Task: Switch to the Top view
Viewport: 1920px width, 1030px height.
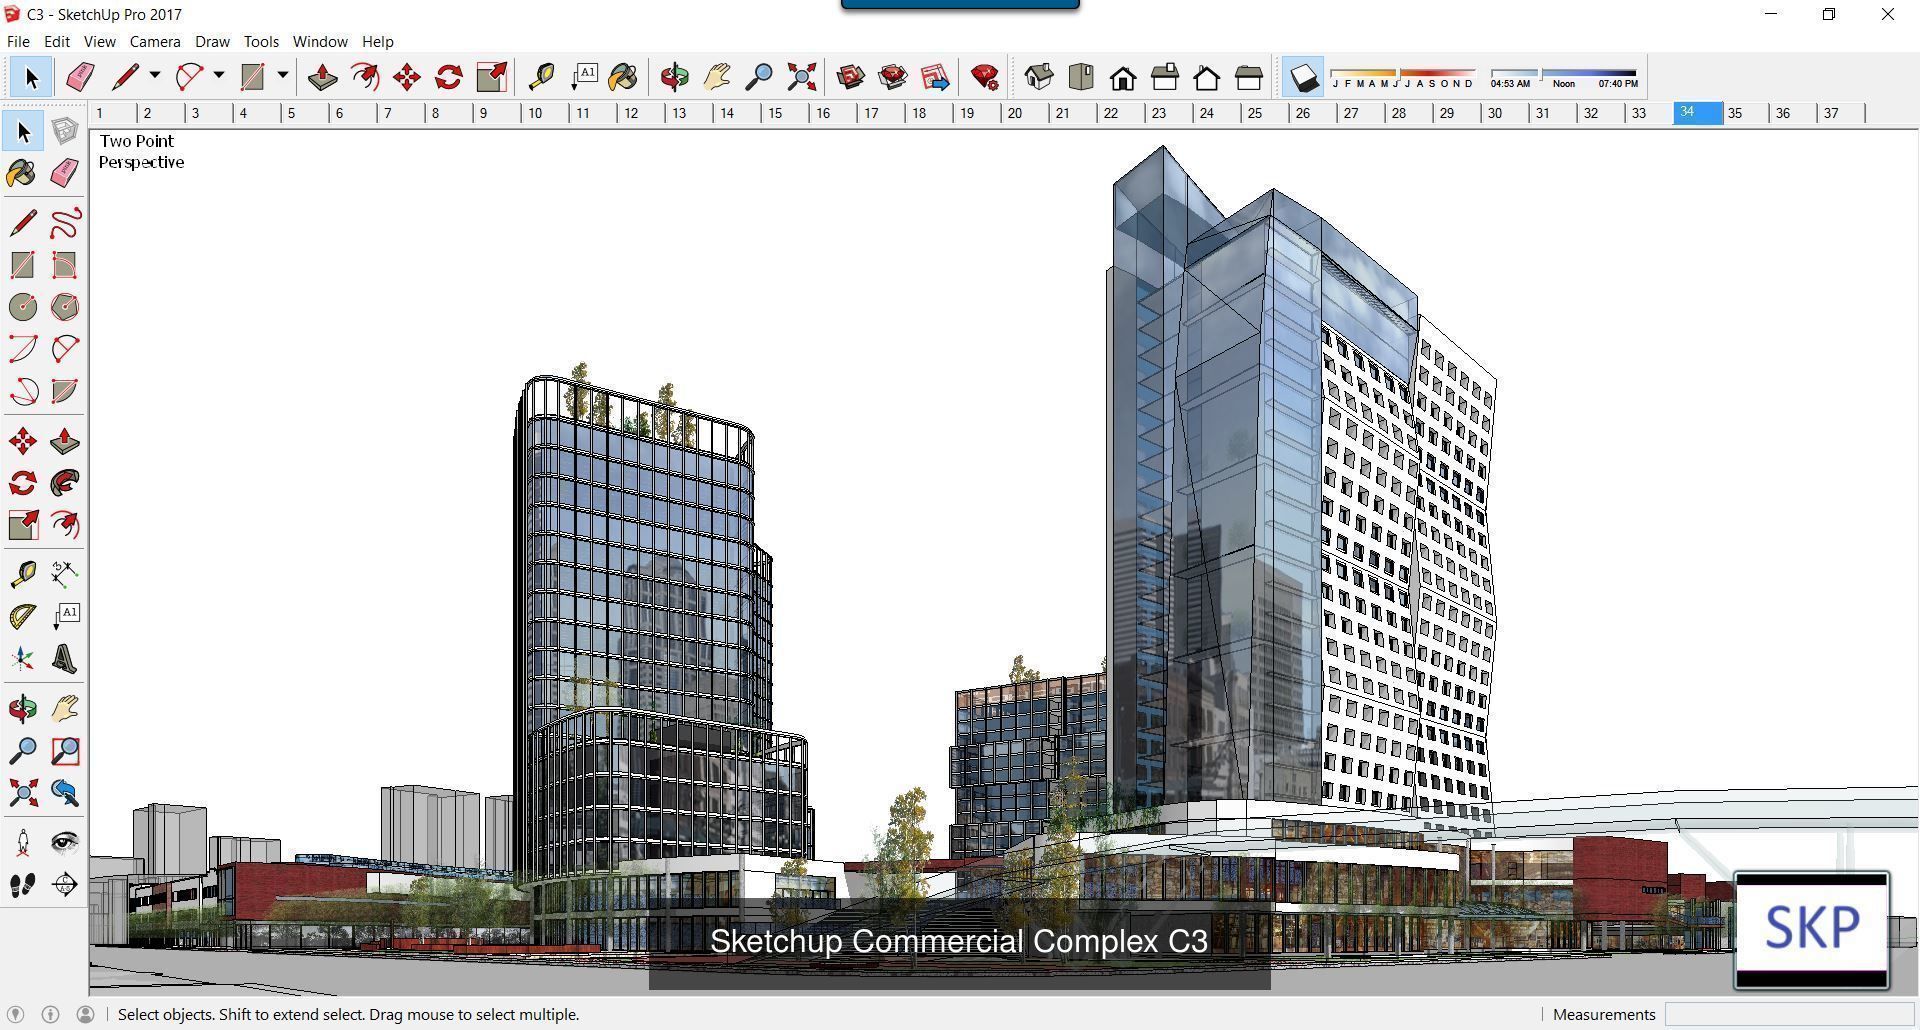Action: pyautogui.click(x=1081, y=77)
